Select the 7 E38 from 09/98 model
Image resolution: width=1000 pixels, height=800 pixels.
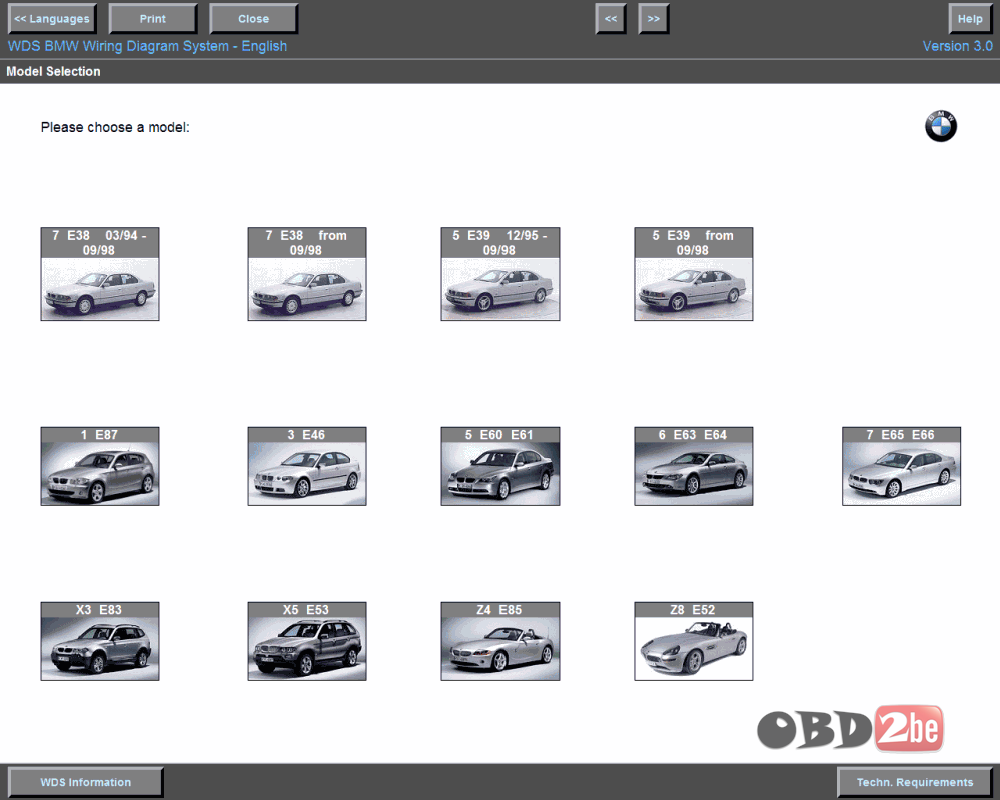tap(307, 274)
